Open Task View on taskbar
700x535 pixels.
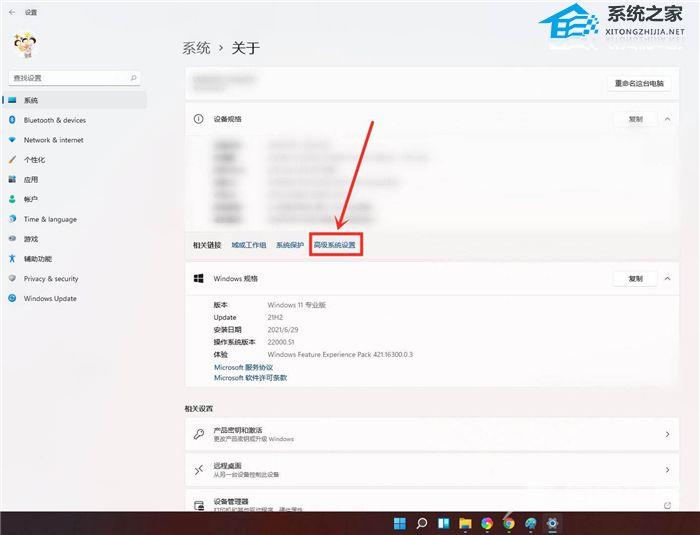(443, 523)
